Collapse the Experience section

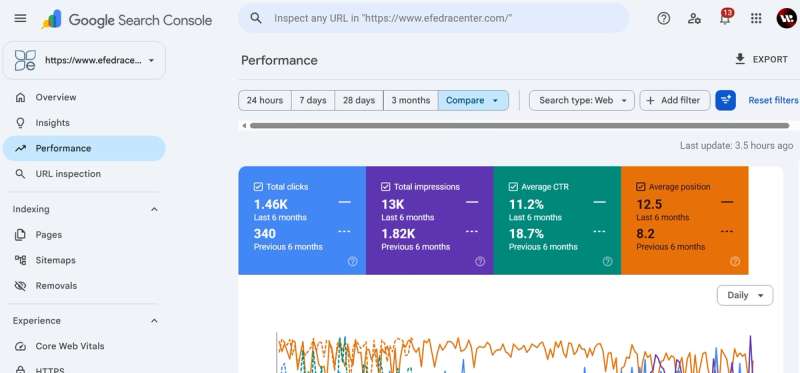point(154,321)
